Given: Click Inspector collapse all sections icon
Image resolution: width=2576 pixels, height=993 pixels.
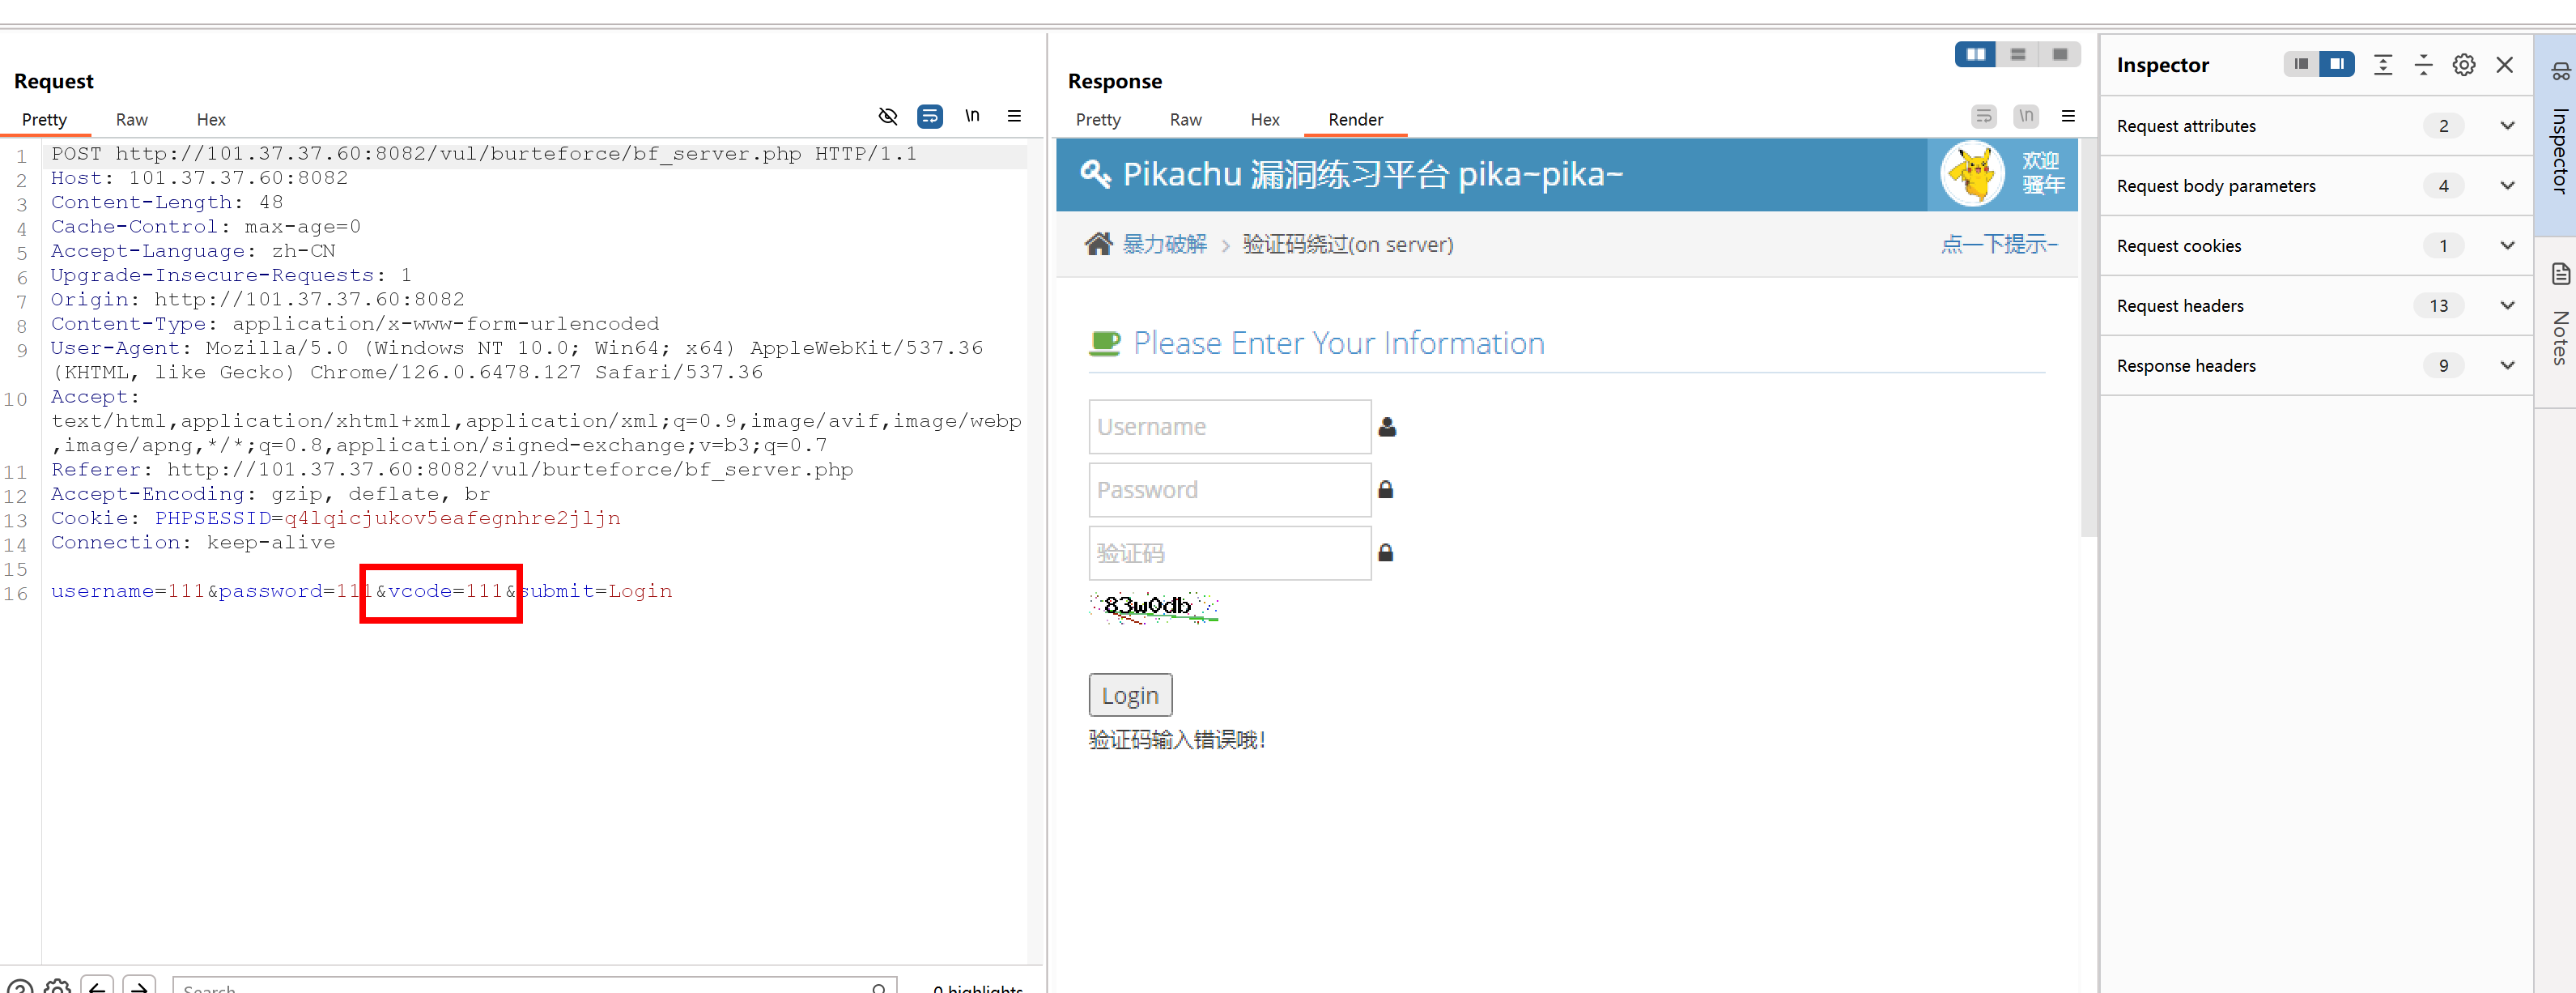Looking at the screenshot, I should coord(2423,65).
